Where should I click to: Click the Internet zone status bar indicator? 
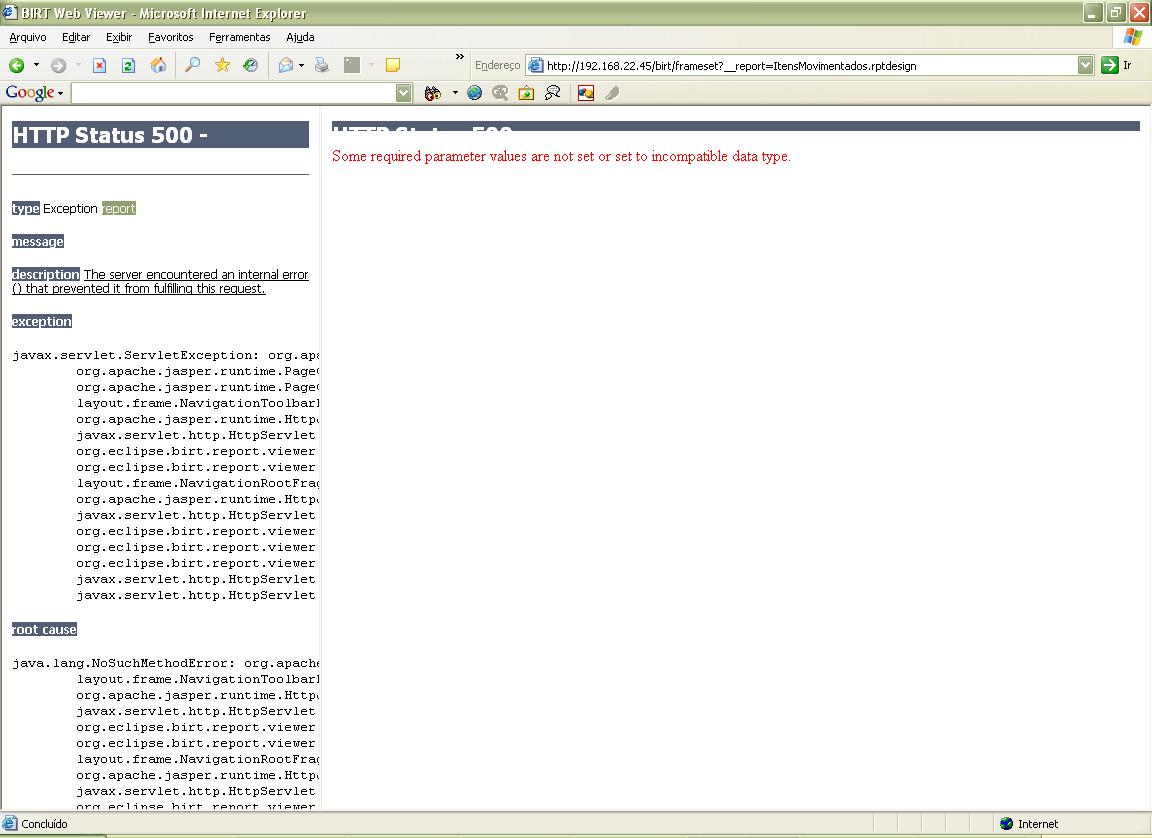[1029, 824]
